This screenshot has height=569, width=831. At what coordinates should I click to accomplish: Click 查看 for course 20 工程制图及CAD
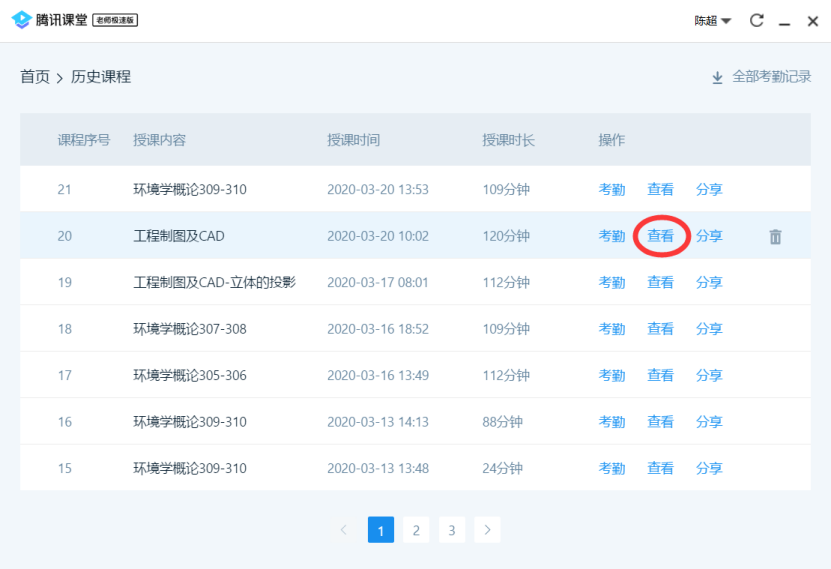[660, 236]
